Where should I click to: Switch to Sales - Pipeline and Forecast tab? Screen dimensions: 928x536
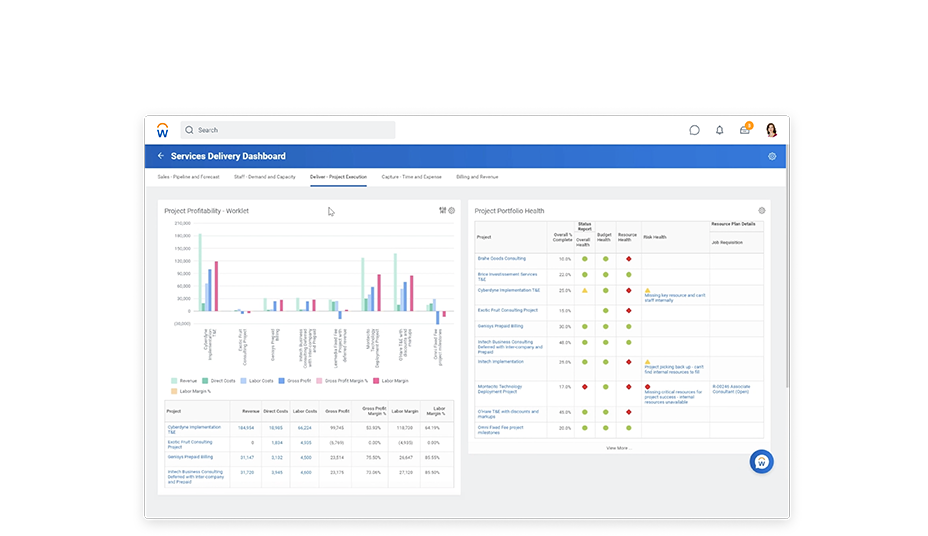pyautogui.click(x=188, y=177)
